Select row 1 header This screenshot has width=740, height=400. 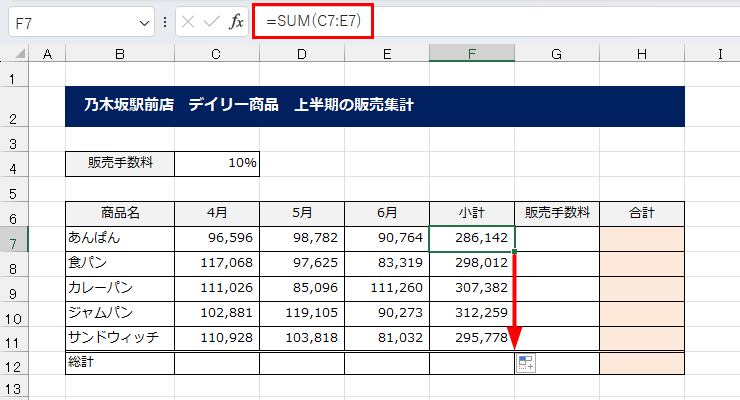(x=14, y=74)
